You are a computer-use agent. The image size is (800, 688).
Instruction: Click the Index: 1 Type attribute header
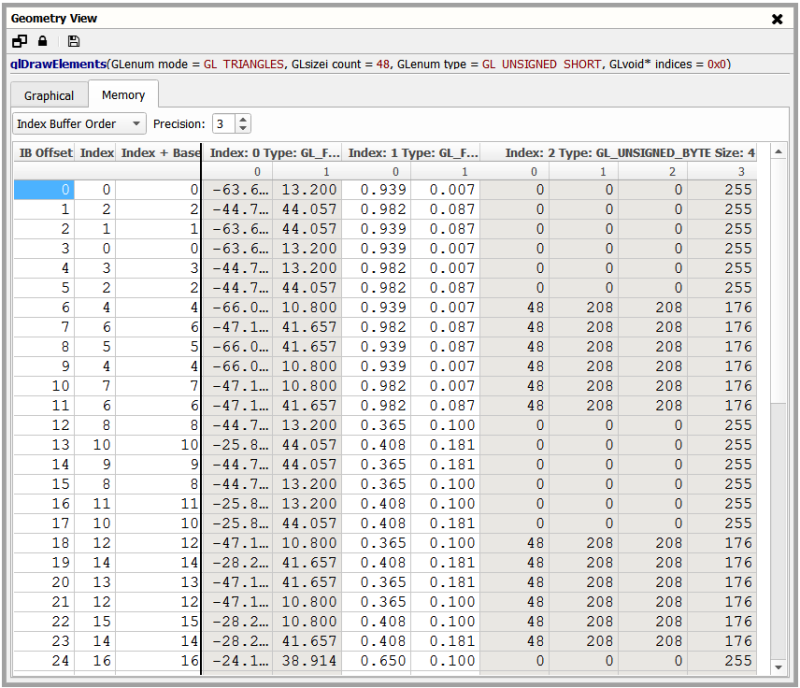411,153
